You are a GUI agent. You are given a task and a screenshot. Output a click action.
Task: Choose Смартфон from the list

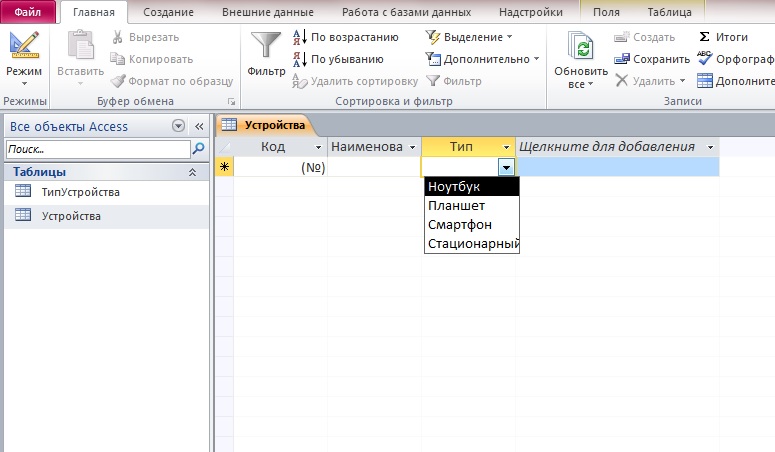(x=472, y=225)
